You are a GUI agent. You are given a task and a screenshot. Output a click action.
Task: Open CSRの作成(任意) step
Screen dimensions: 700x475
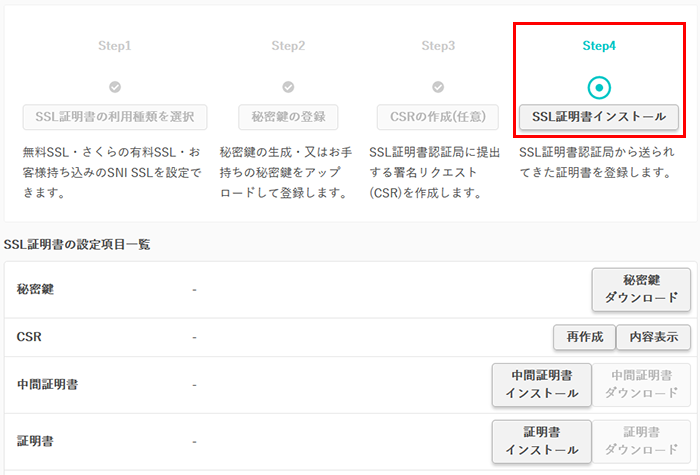438,116
